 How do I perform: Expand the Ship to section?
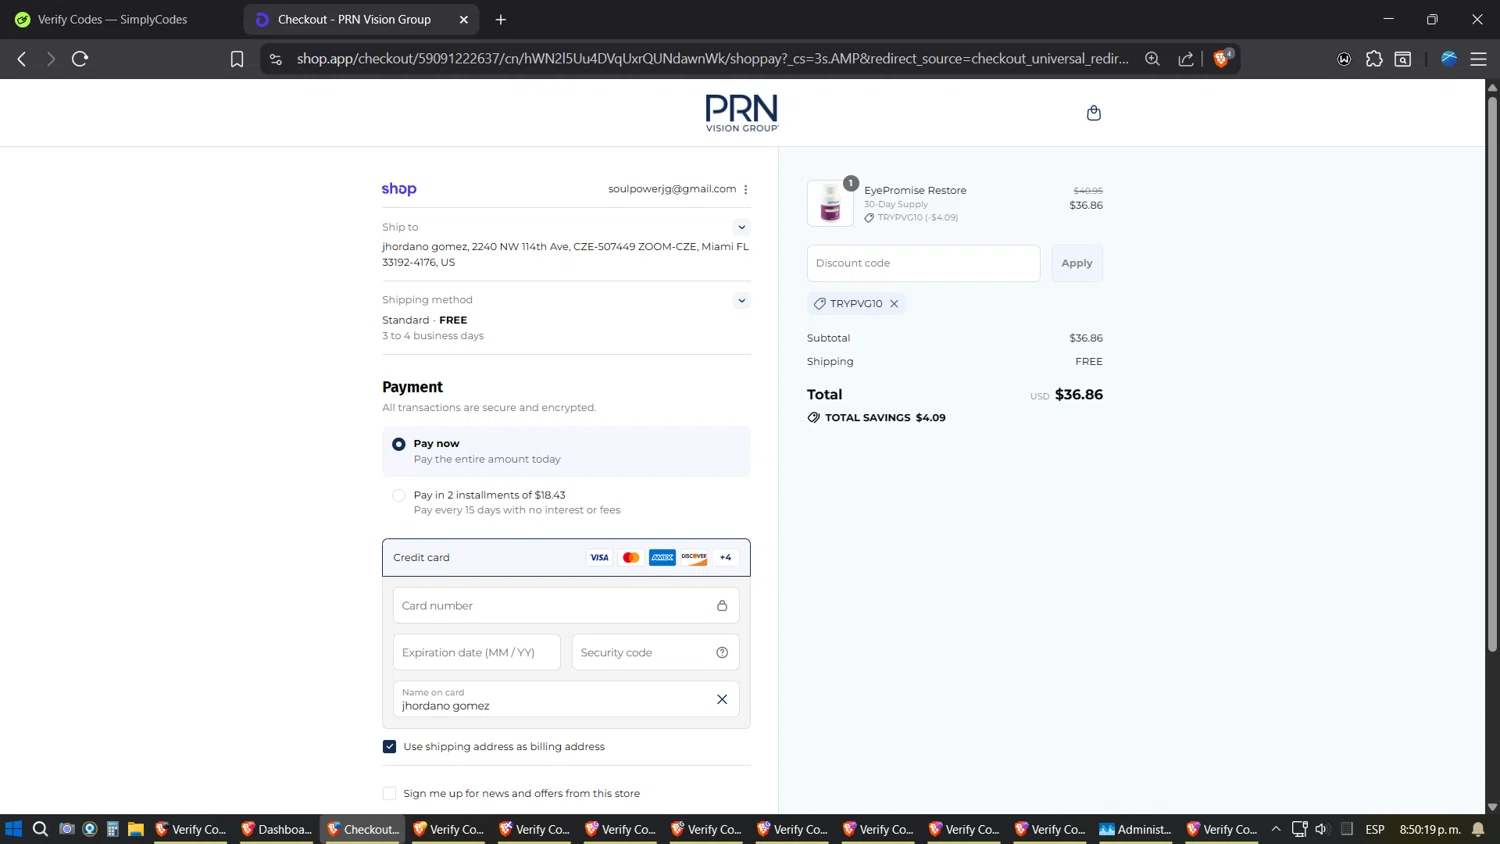pos(741,227)
